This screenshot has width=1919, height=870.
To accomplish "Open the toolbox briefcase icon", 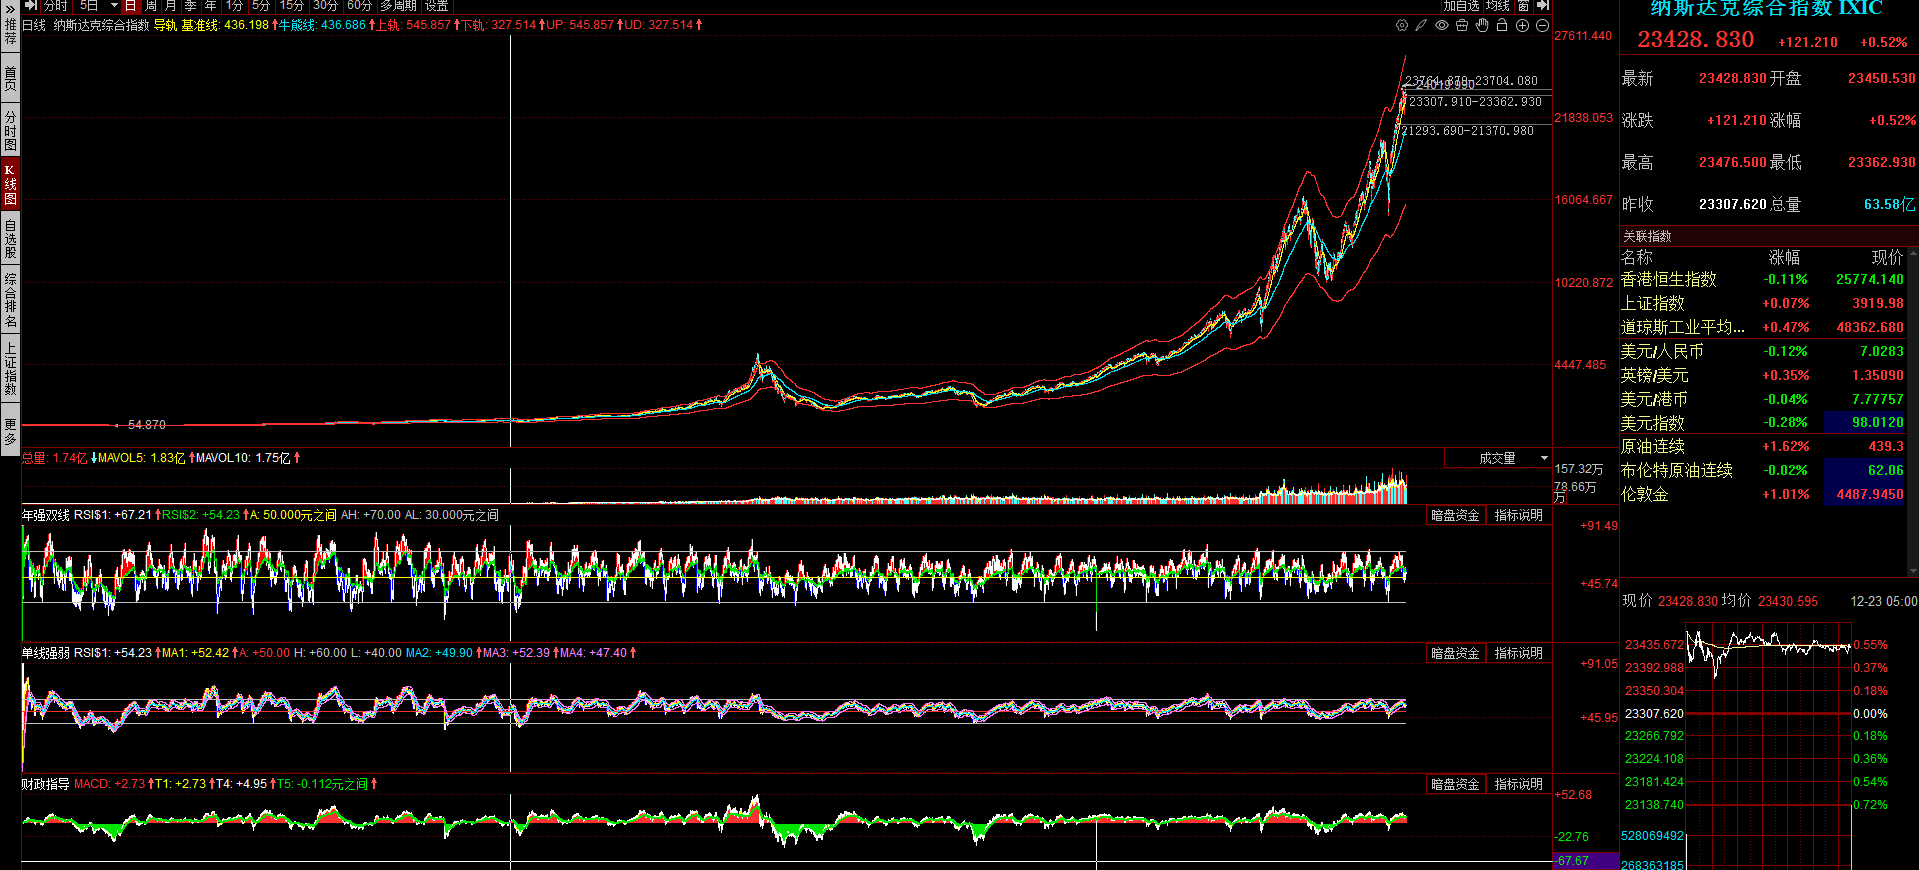I will (1461, 25).
